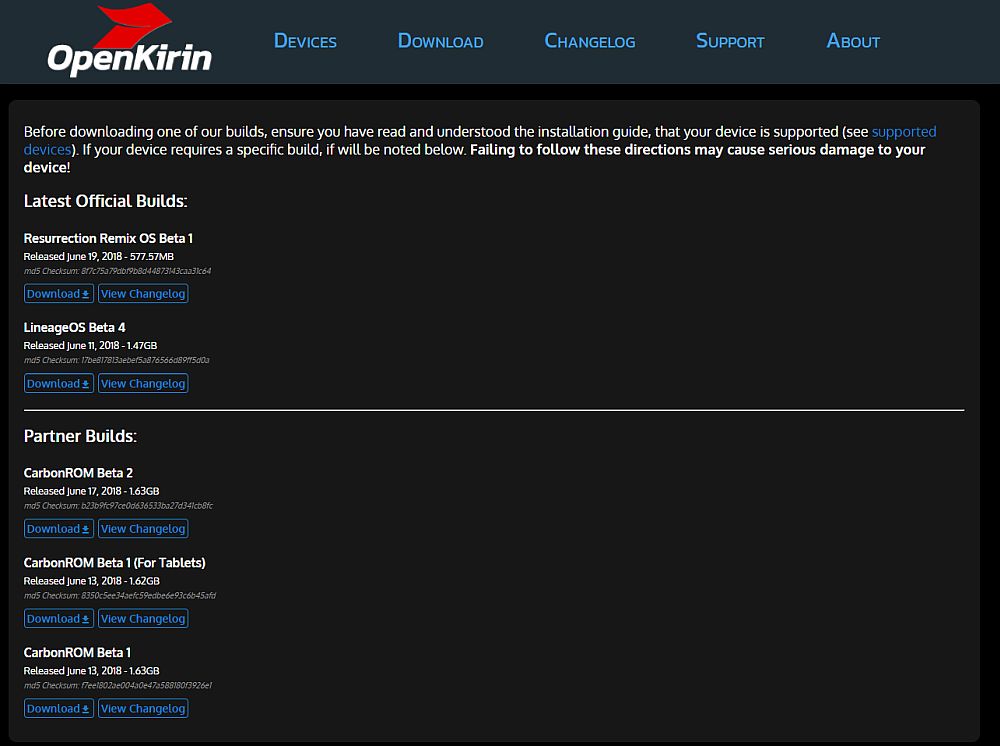View changelog for LineageOS Beta 4

click(x=143, y=383)
